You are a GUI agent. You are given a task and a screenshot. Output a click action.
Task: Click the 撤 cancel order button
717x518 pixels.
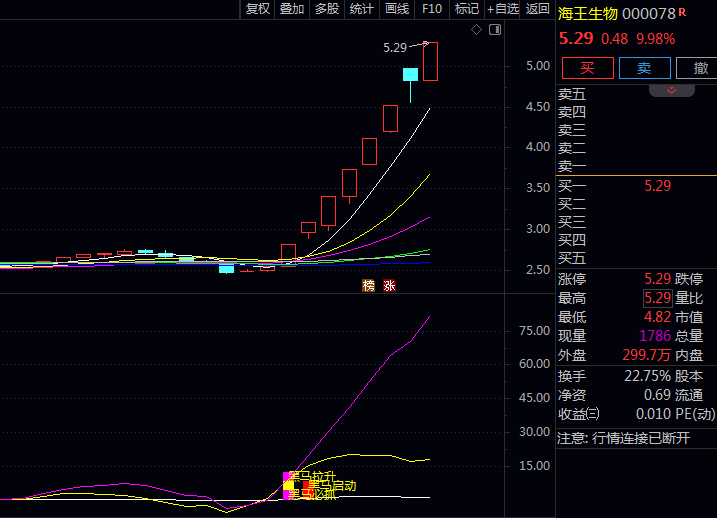[x=697, y=68]
